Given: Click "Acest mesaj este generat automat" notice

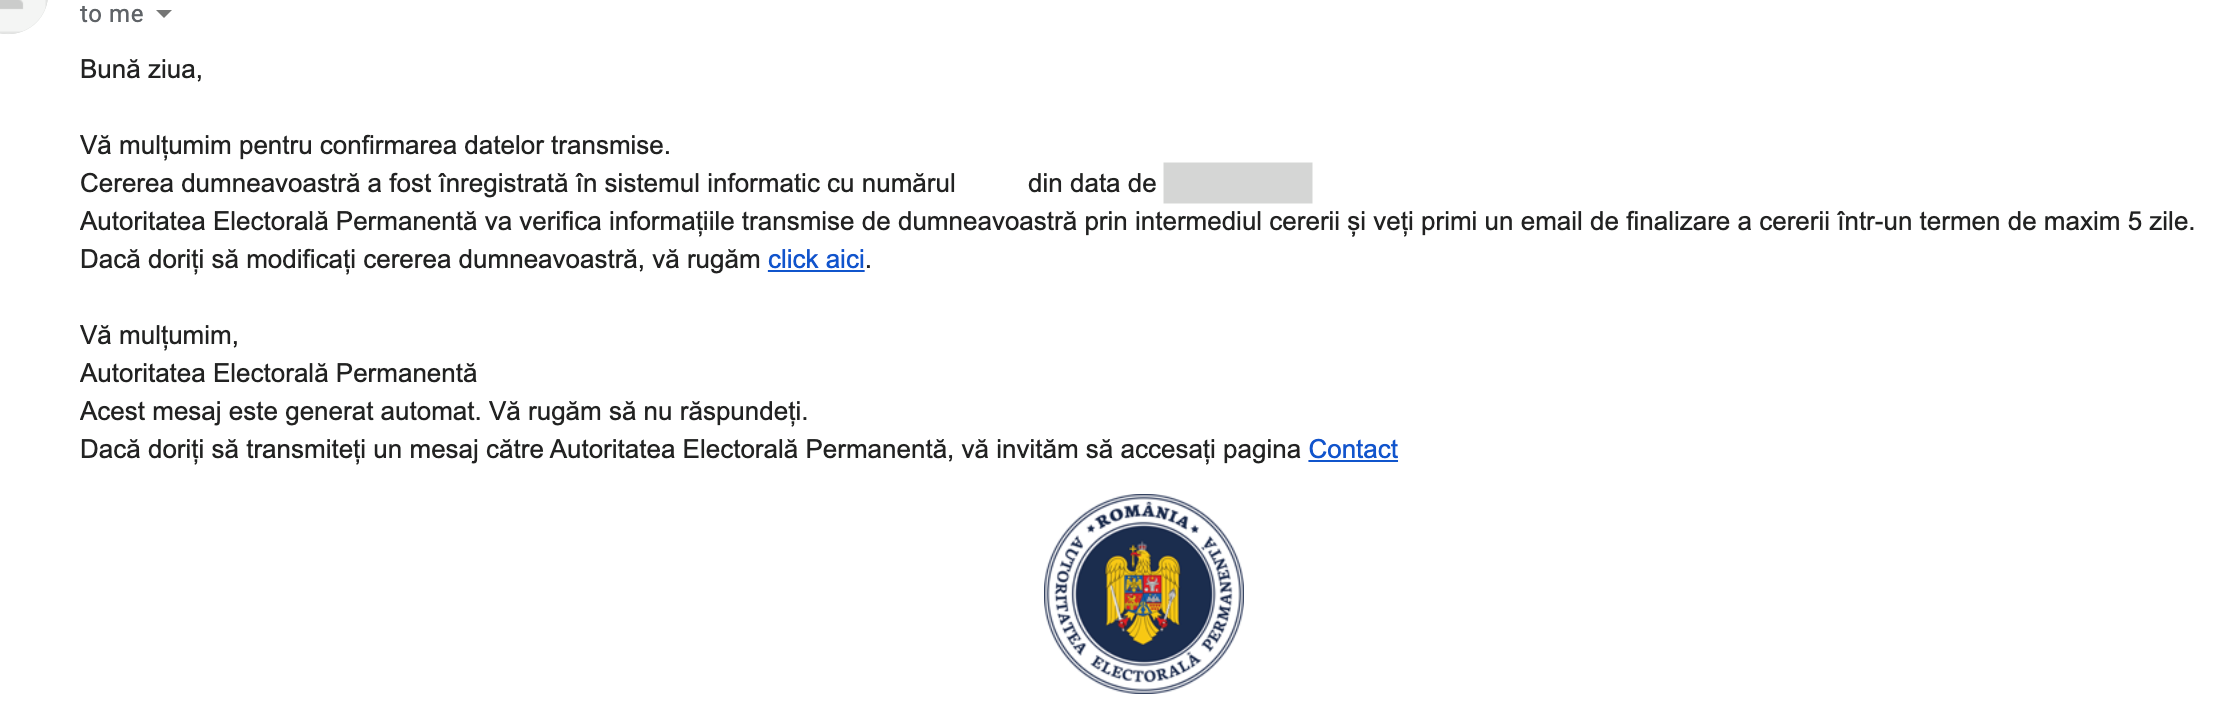Looking at the screenshot, I should pyautogui.click(x=444, y=412).
